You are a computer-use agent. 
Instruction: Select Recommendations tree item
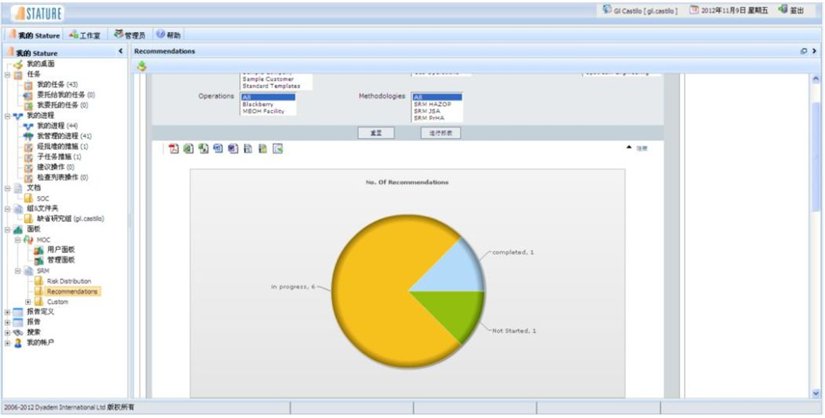click(72, 291)
